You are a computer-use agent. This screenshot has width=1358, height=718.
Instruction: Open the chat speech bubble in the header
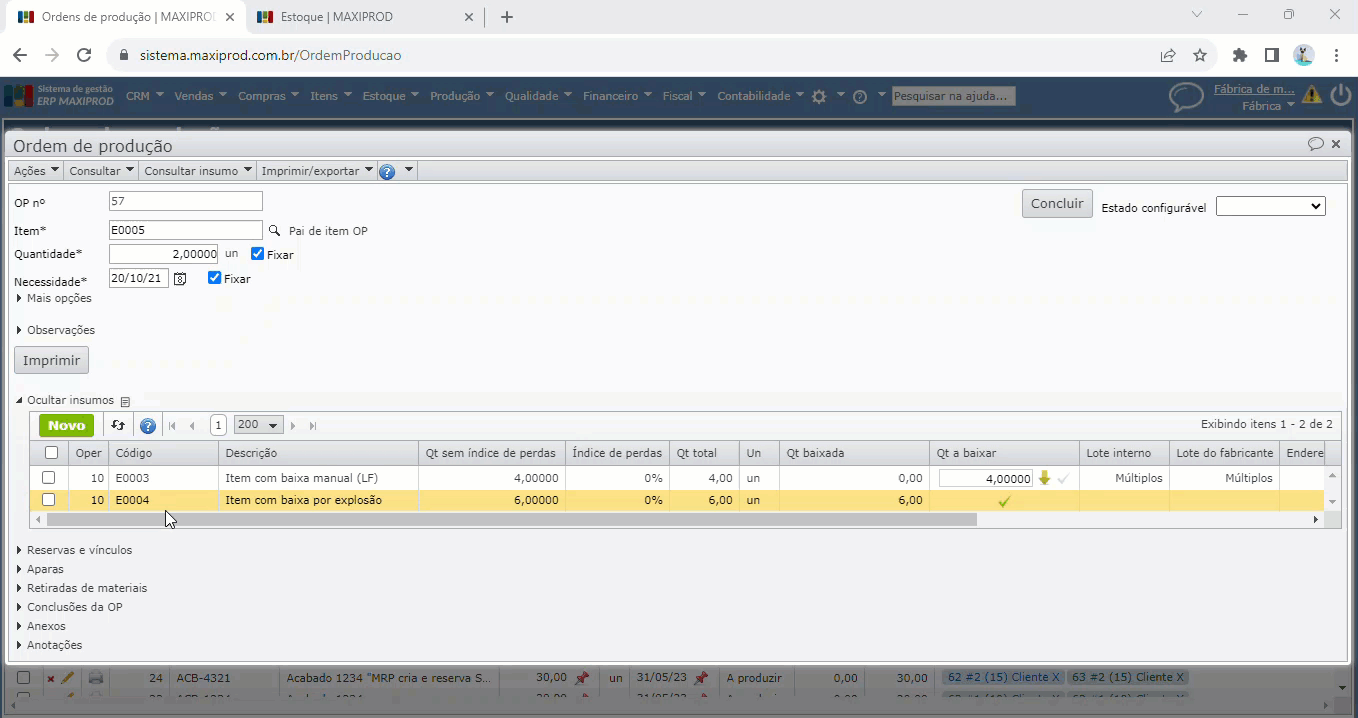point(1186,96)
